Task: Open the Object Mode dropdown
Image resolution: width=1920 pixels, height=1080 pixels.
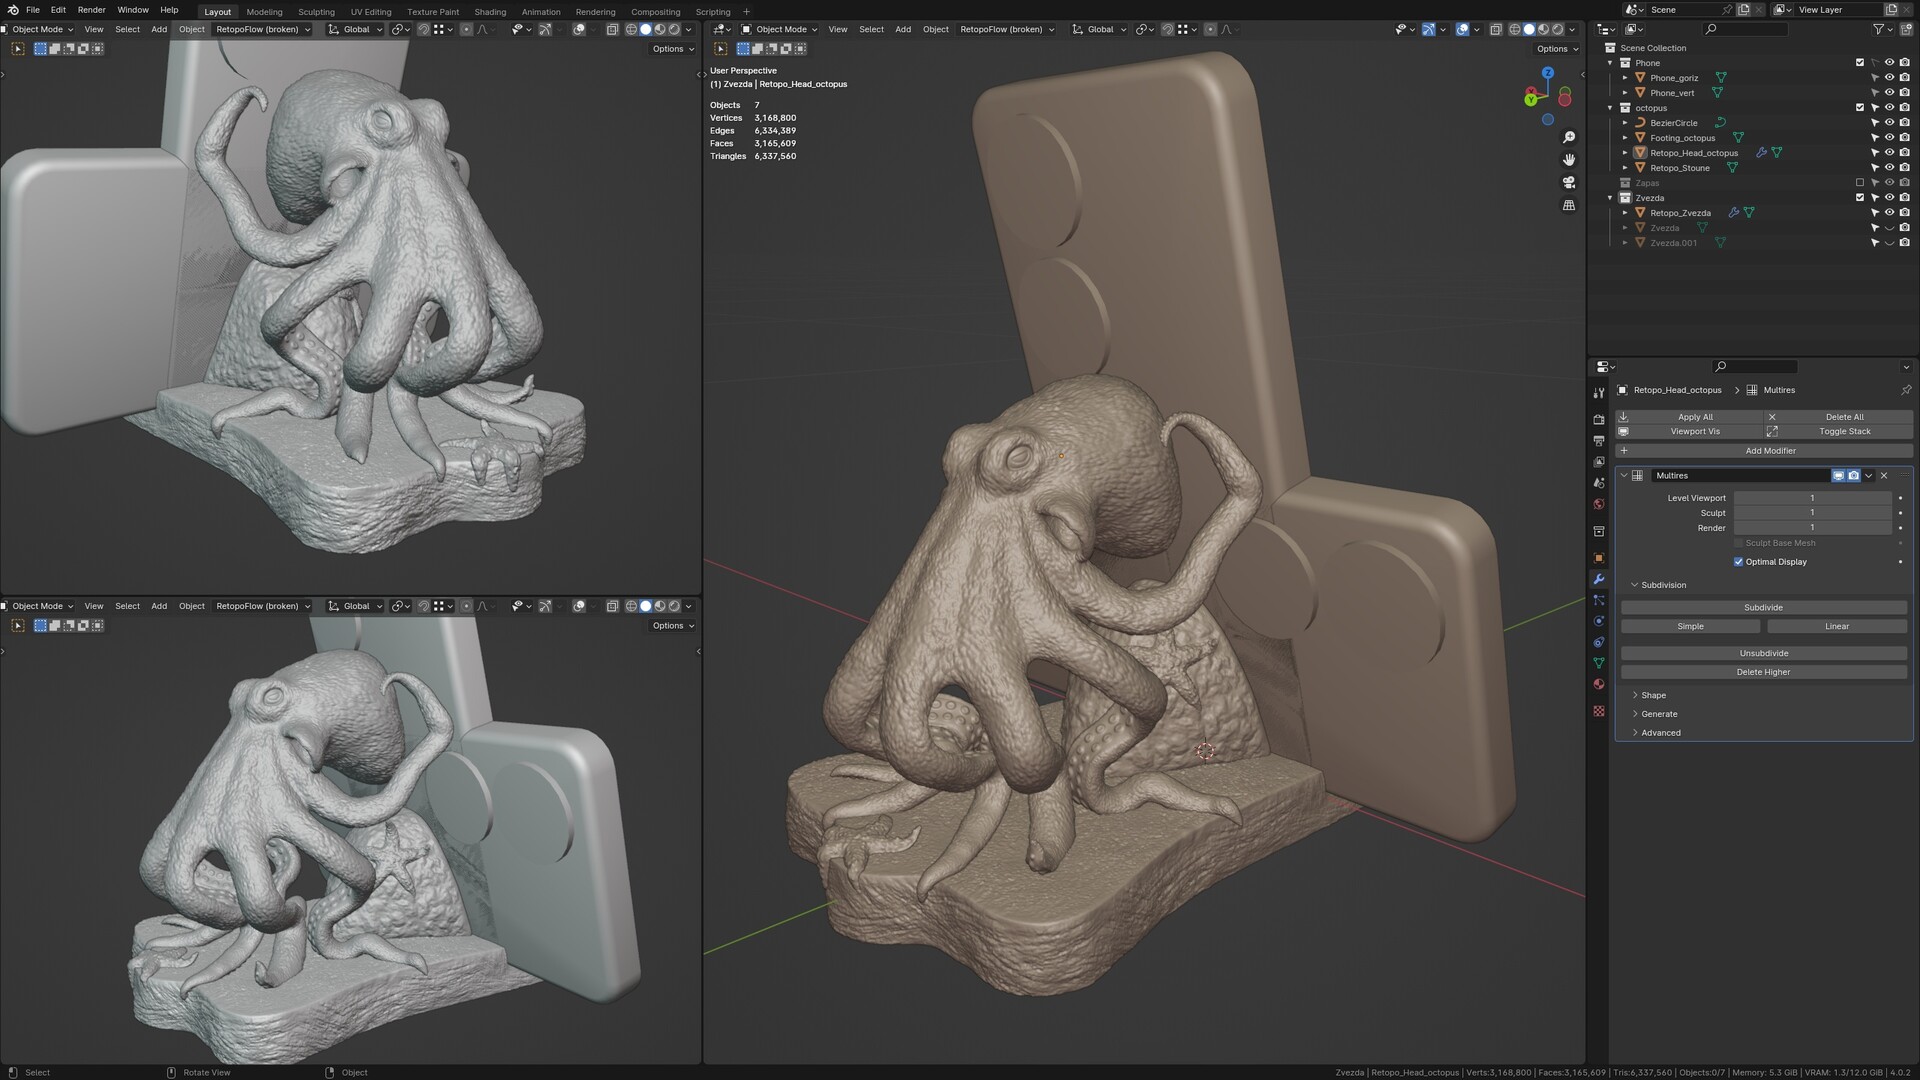Action: [778, 29]
